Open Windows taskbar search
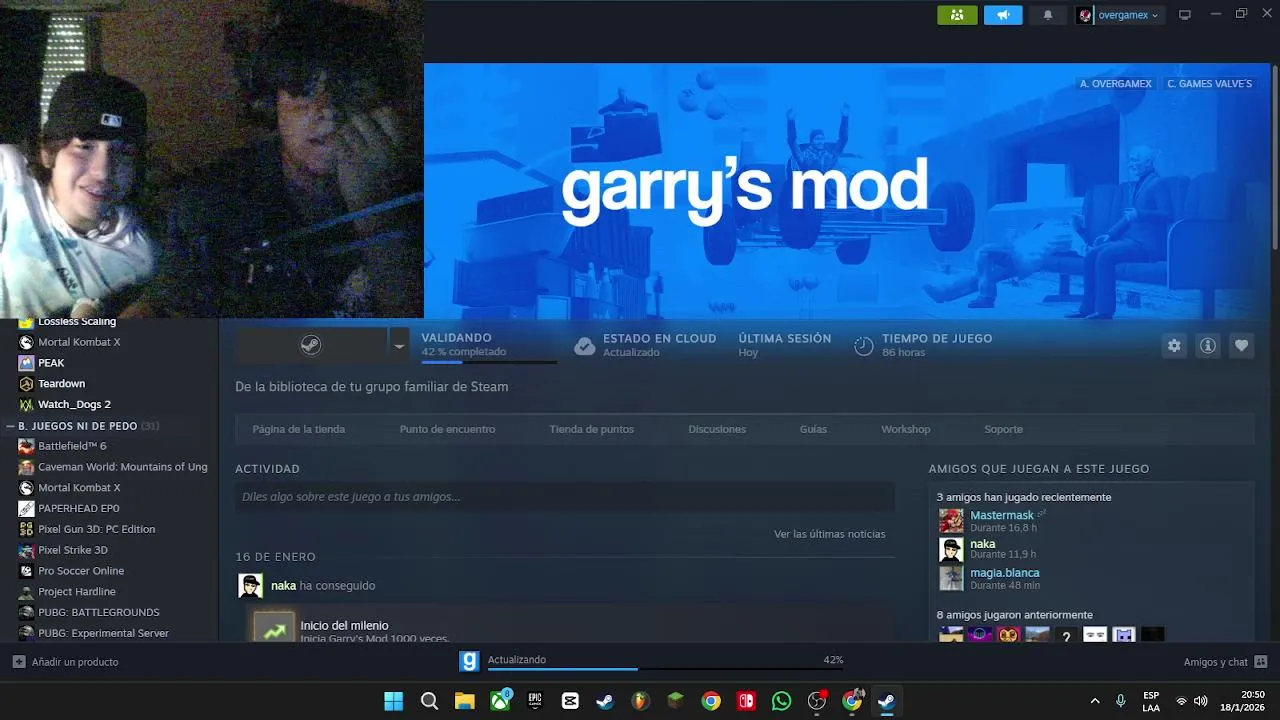 [x=429, y=701]
